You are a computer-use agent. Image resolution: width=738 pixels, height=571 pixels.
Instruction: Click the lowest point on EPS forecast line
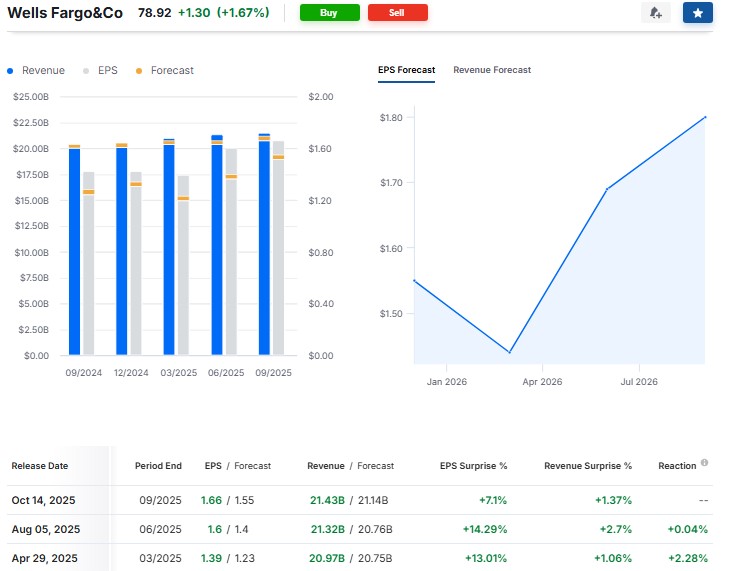pyautogui.click(x=510, y=352)
